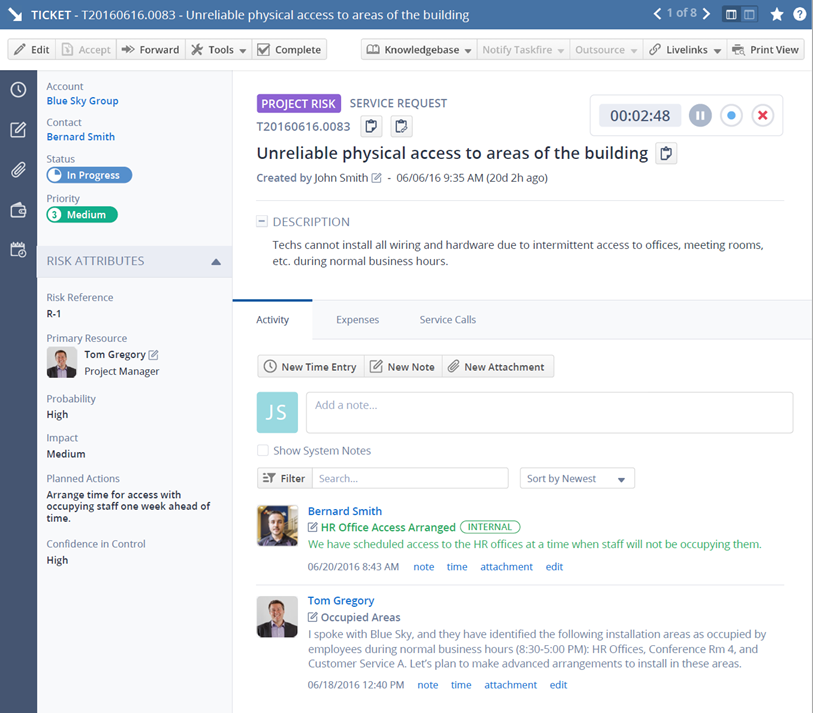Screen dimensions: 813x713
Task: Click New Time Entry button
Action: coord(311,367)
